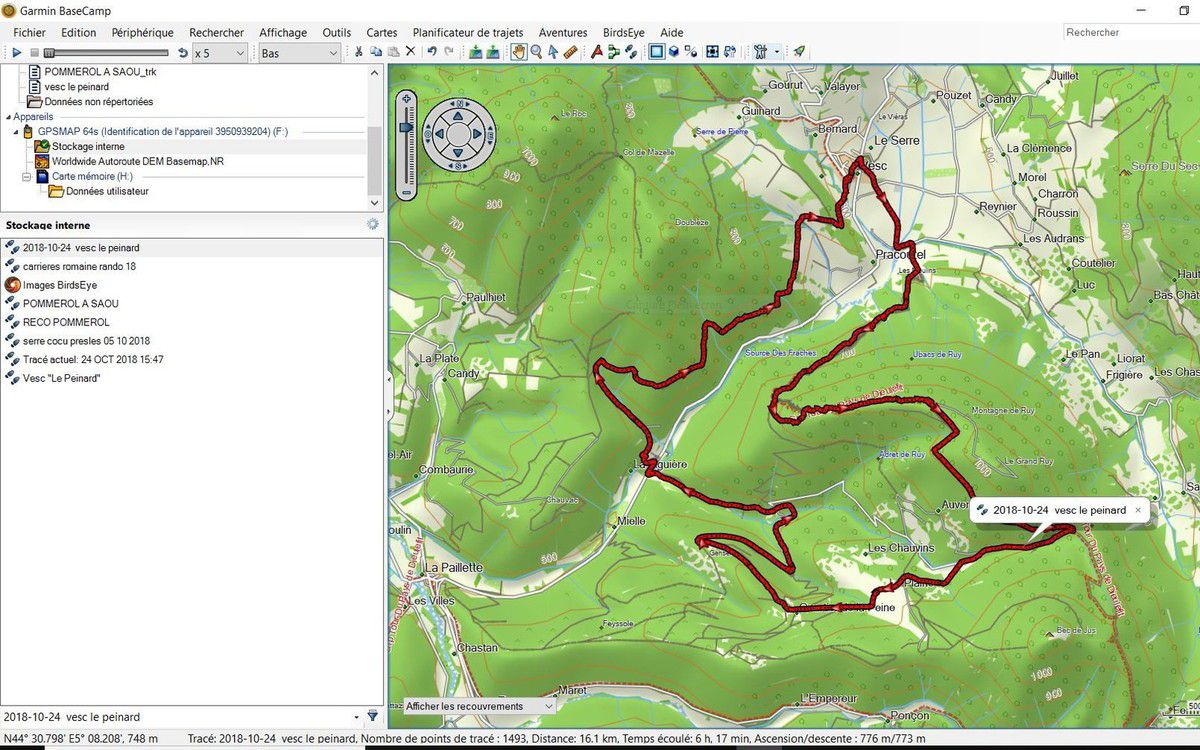Click the playback loop/repeat icon
1200x750 pixels.
pos(182,52)
